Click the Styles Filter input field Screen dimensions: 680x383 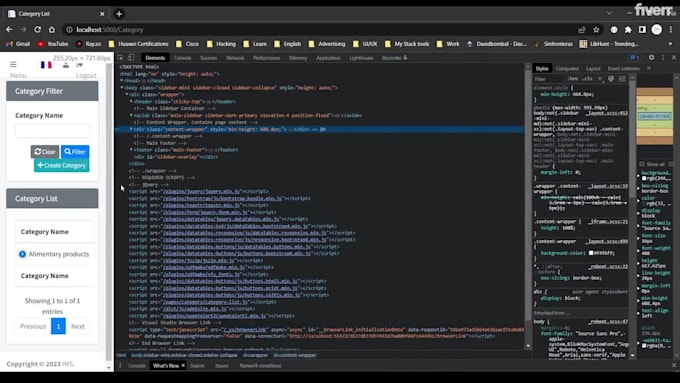click(x=549, y=79)
